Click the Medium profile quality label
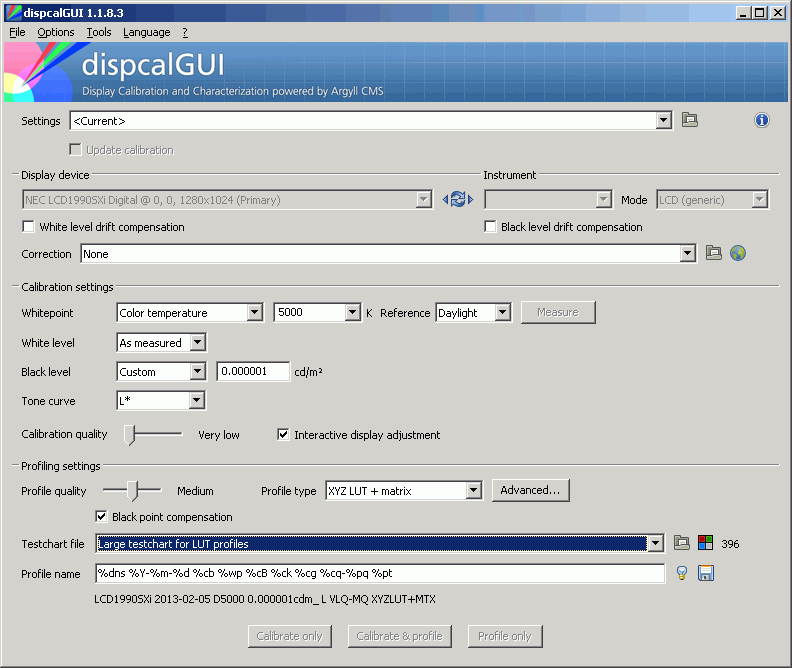 point(195,491)
